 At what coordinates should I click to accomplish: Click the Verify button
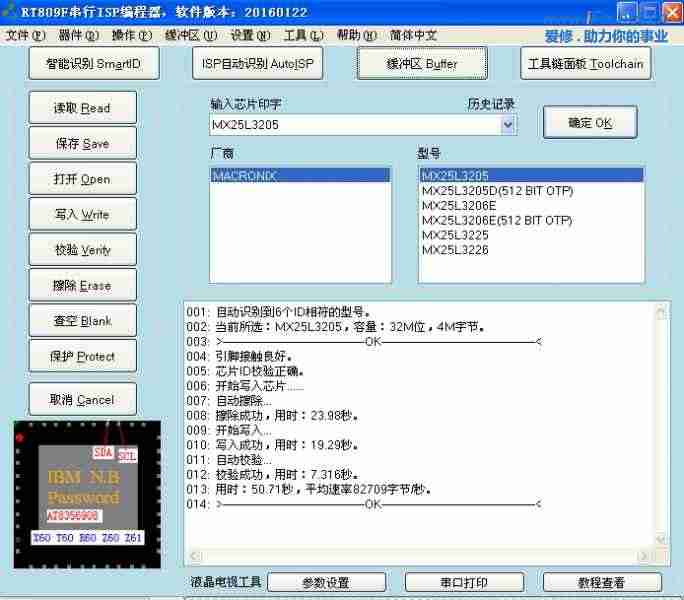click(x=82, y=250)
